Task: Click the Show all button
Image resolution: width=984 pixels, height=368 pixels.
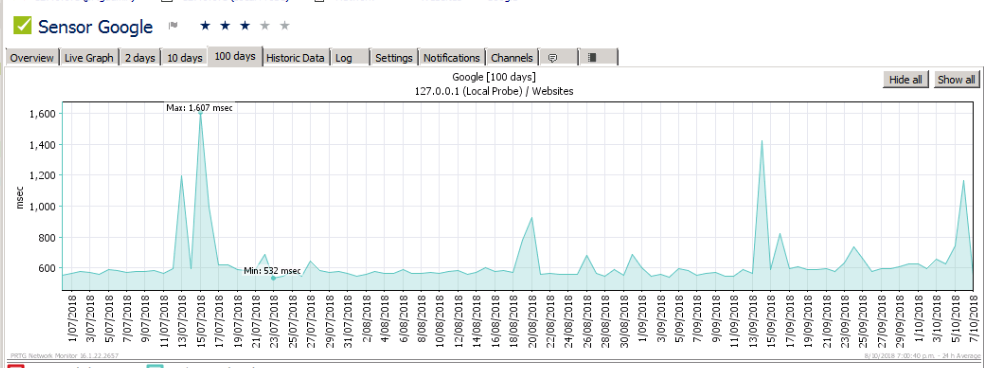Action: pyautogui.click(x=956, y=79)
